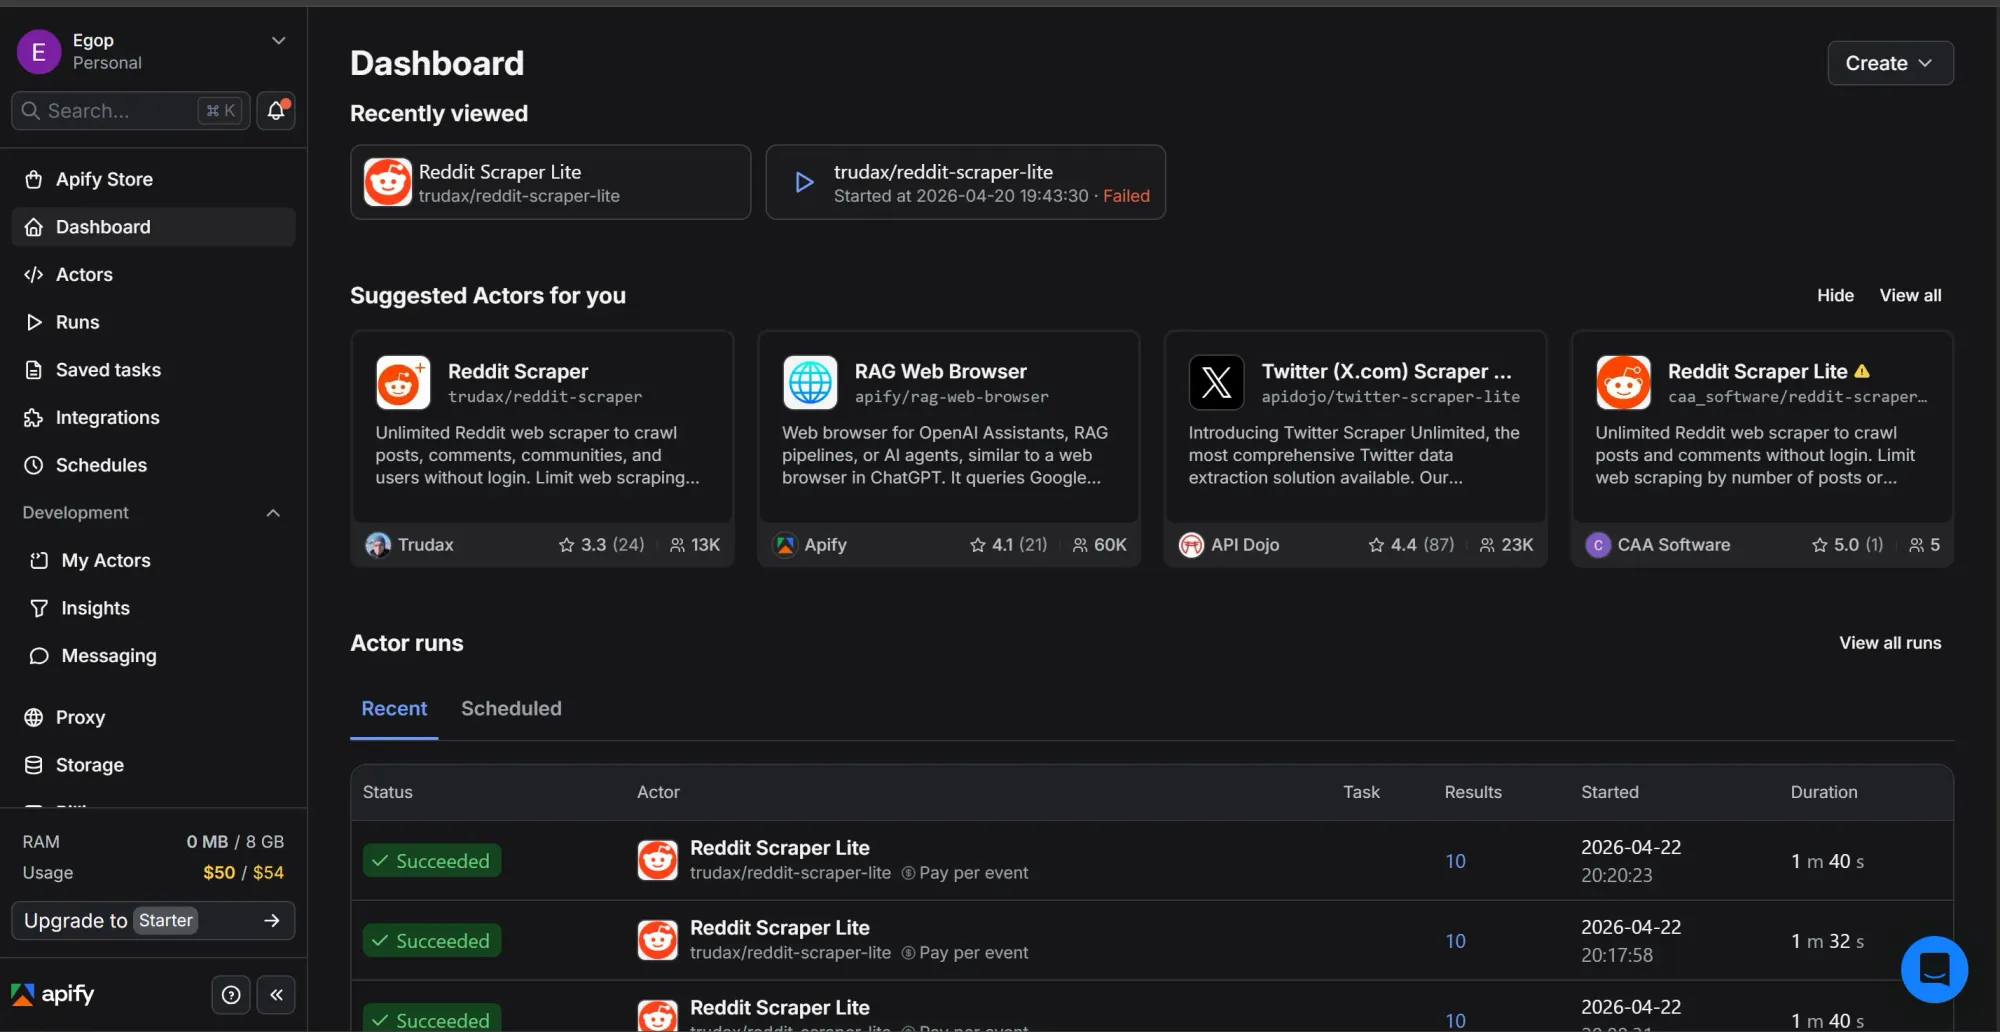
Task: Click the Schedules clock icon
Action: point(33,465)
